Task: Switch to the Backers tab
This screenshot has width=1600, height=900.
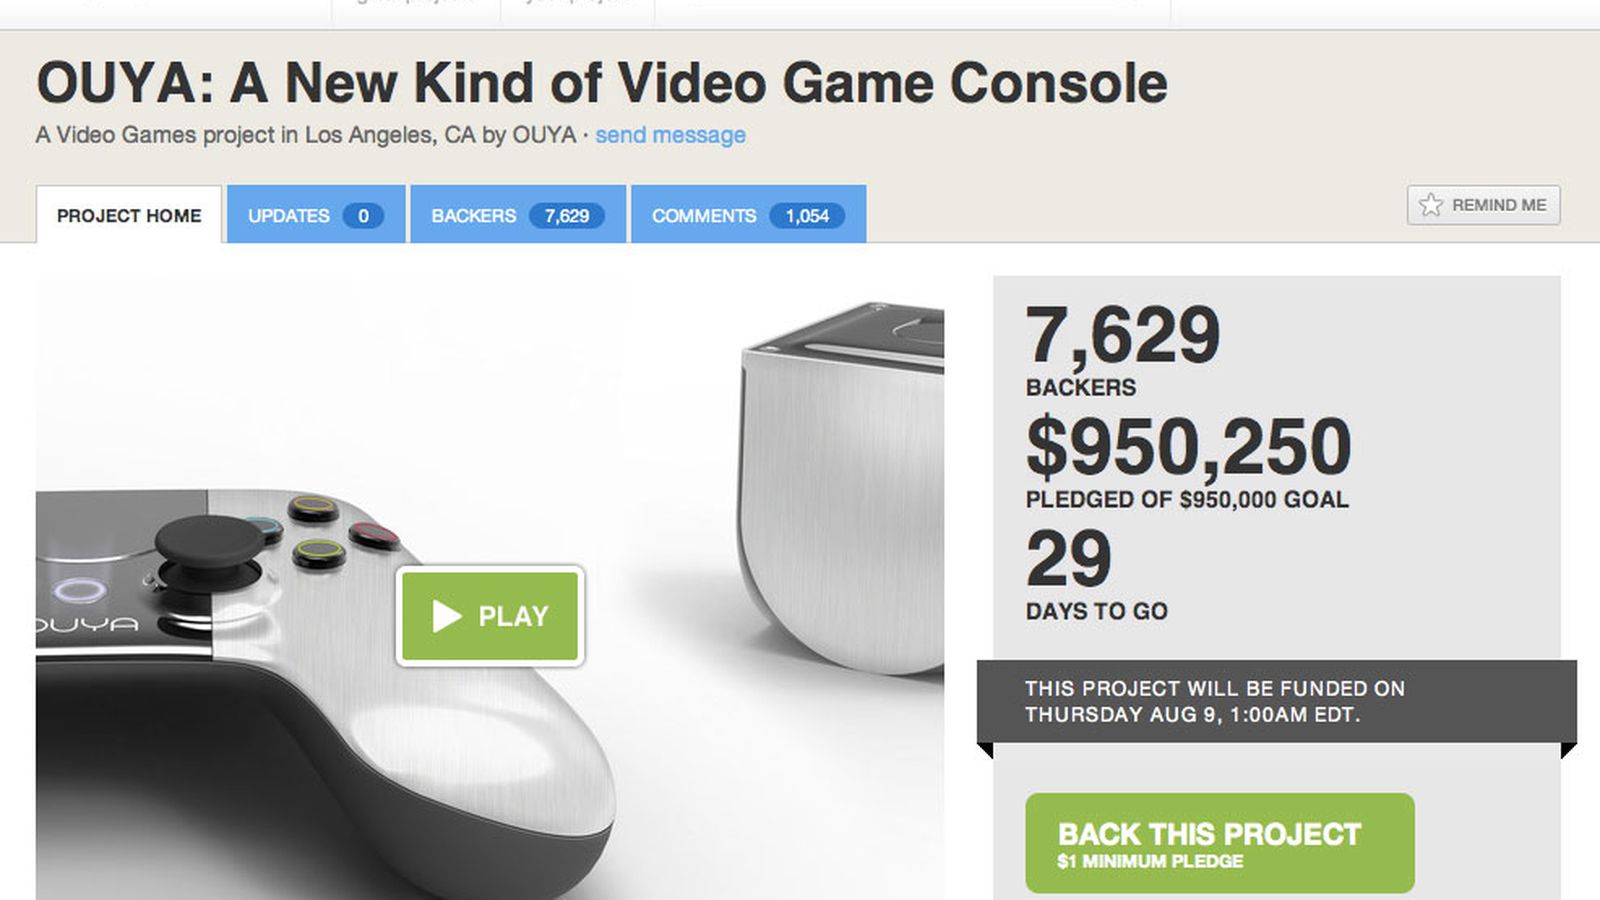Action: pyautogui.click(x=518, y=214)
